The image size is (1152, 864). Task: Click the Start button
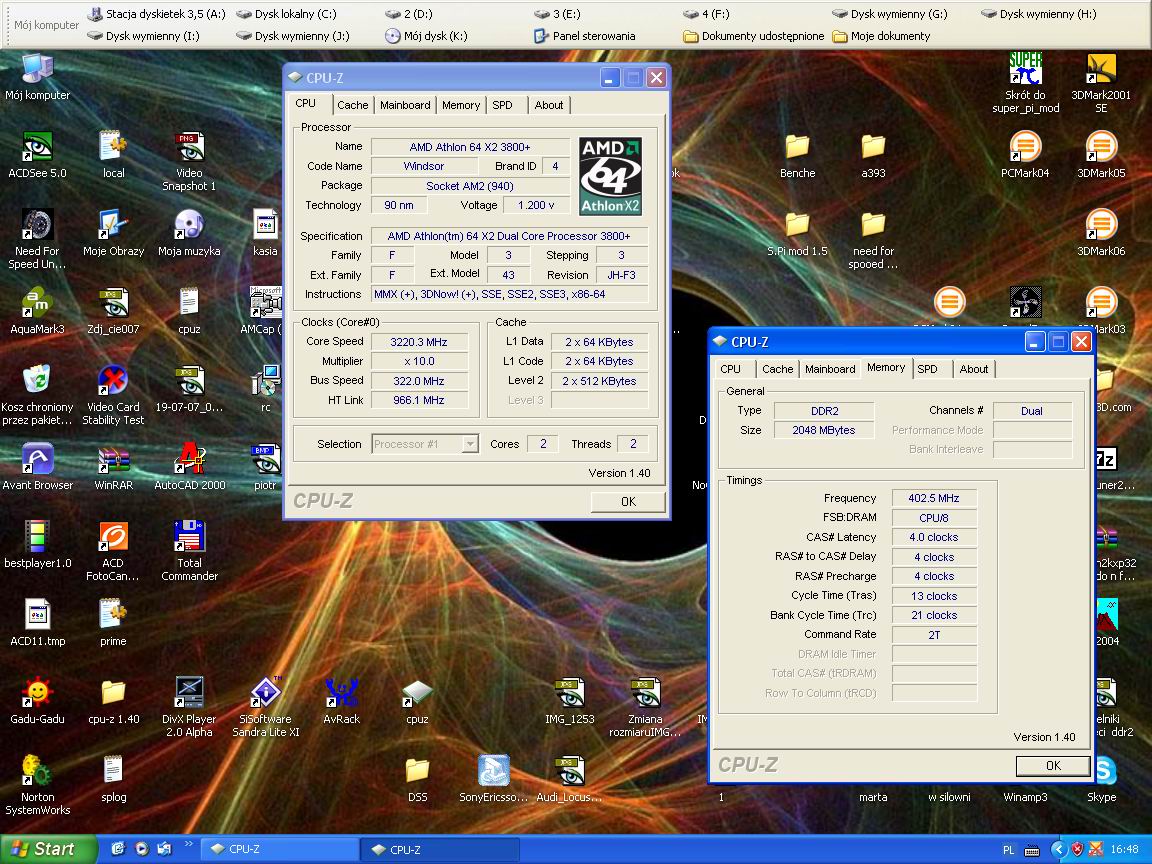[x=47, y=849]
